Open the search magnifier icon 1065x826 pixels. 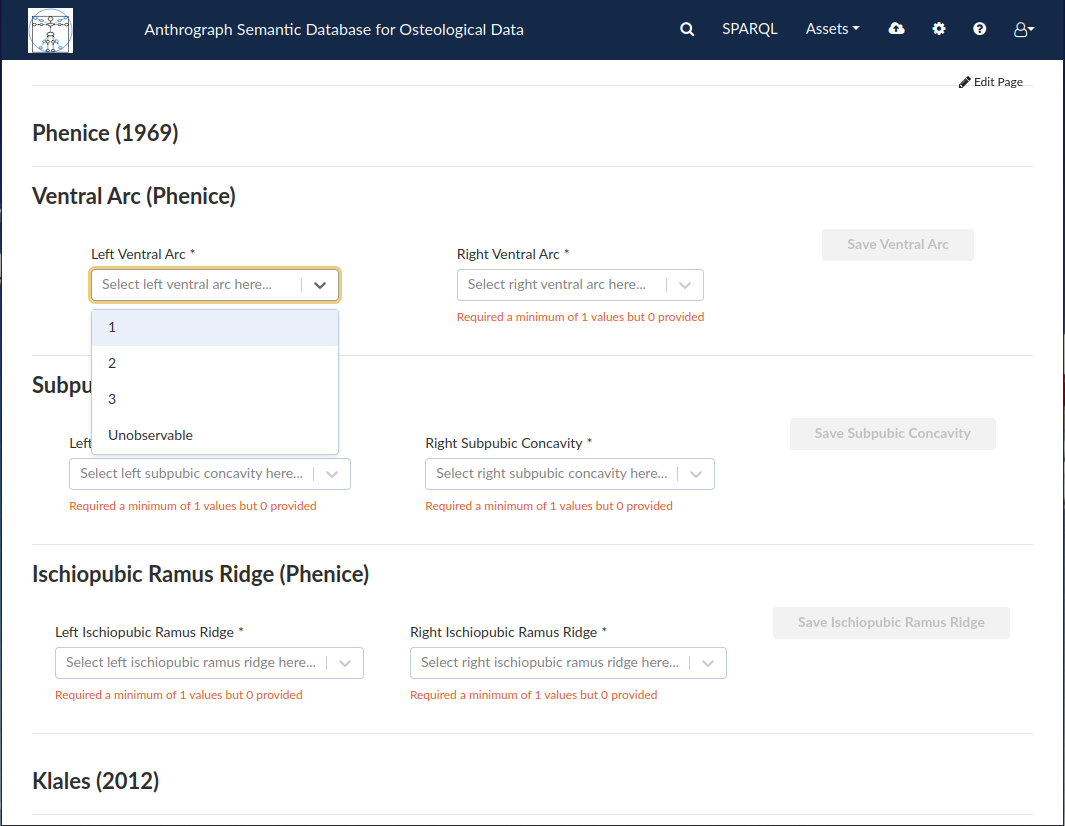tap(687, 29)
